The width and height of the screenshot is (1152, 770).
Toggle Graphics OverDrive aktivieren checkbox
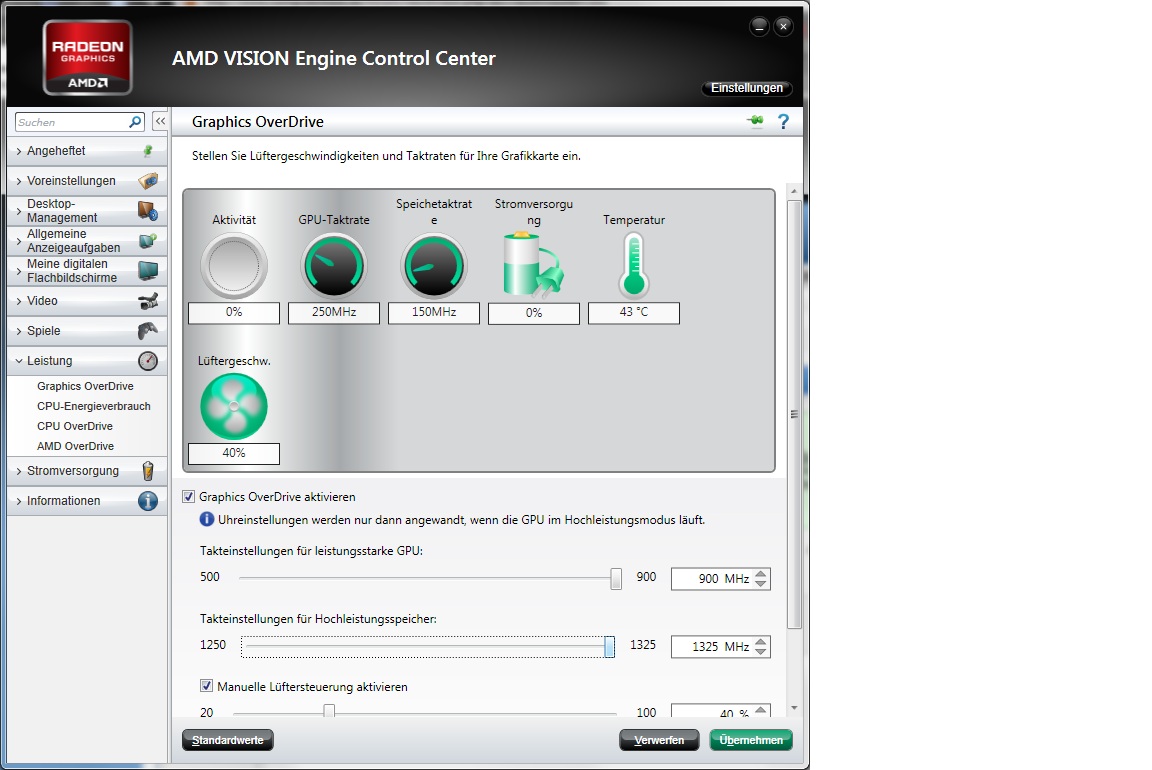189,497
